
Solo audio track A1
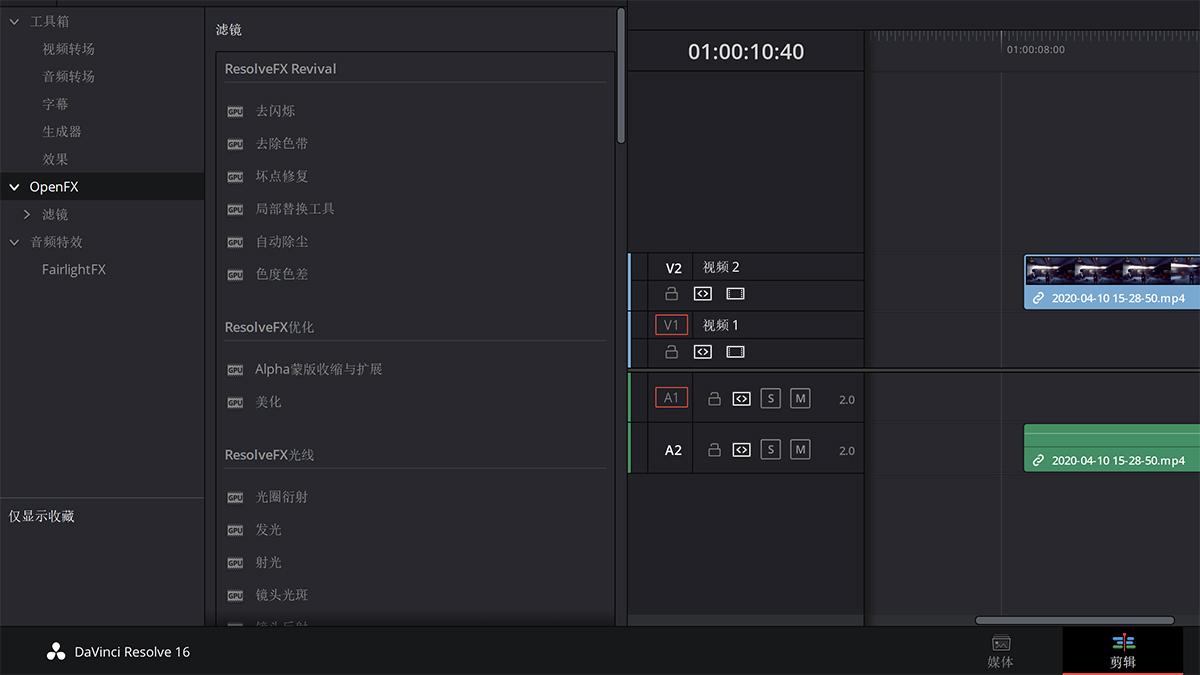[770, 398]
